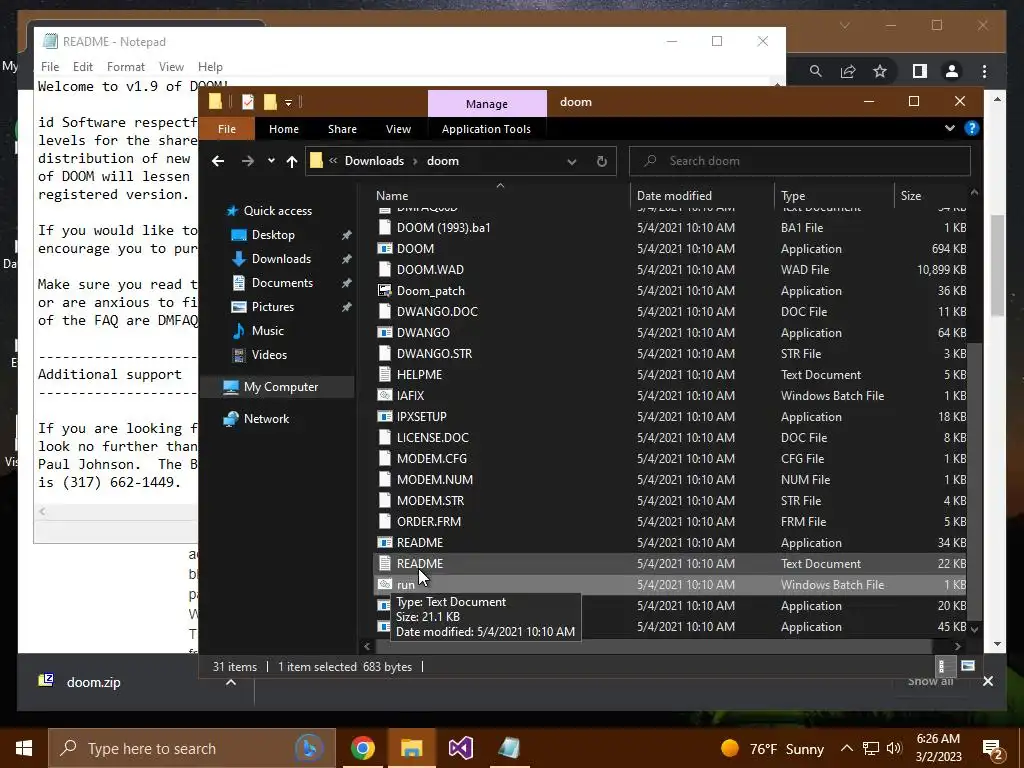The height and width of the screenshot is (768, 1024).
Task: Open Explorer help question mark icon
Action: pos(972,128)
